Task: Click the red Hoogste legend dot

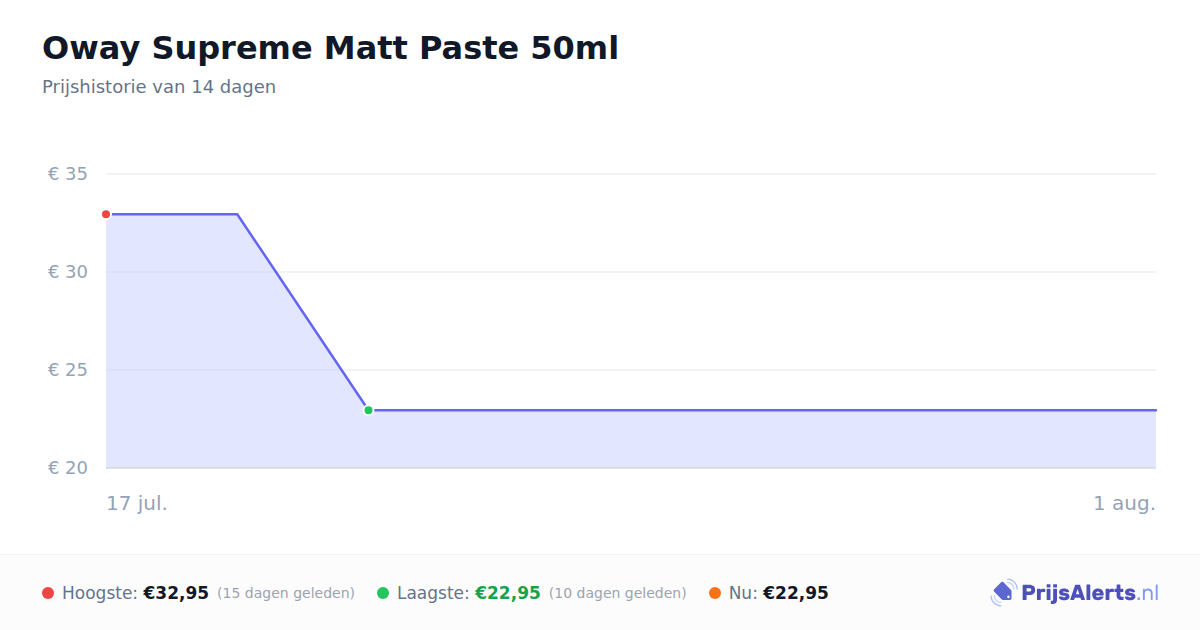Action: pos(48,593)
